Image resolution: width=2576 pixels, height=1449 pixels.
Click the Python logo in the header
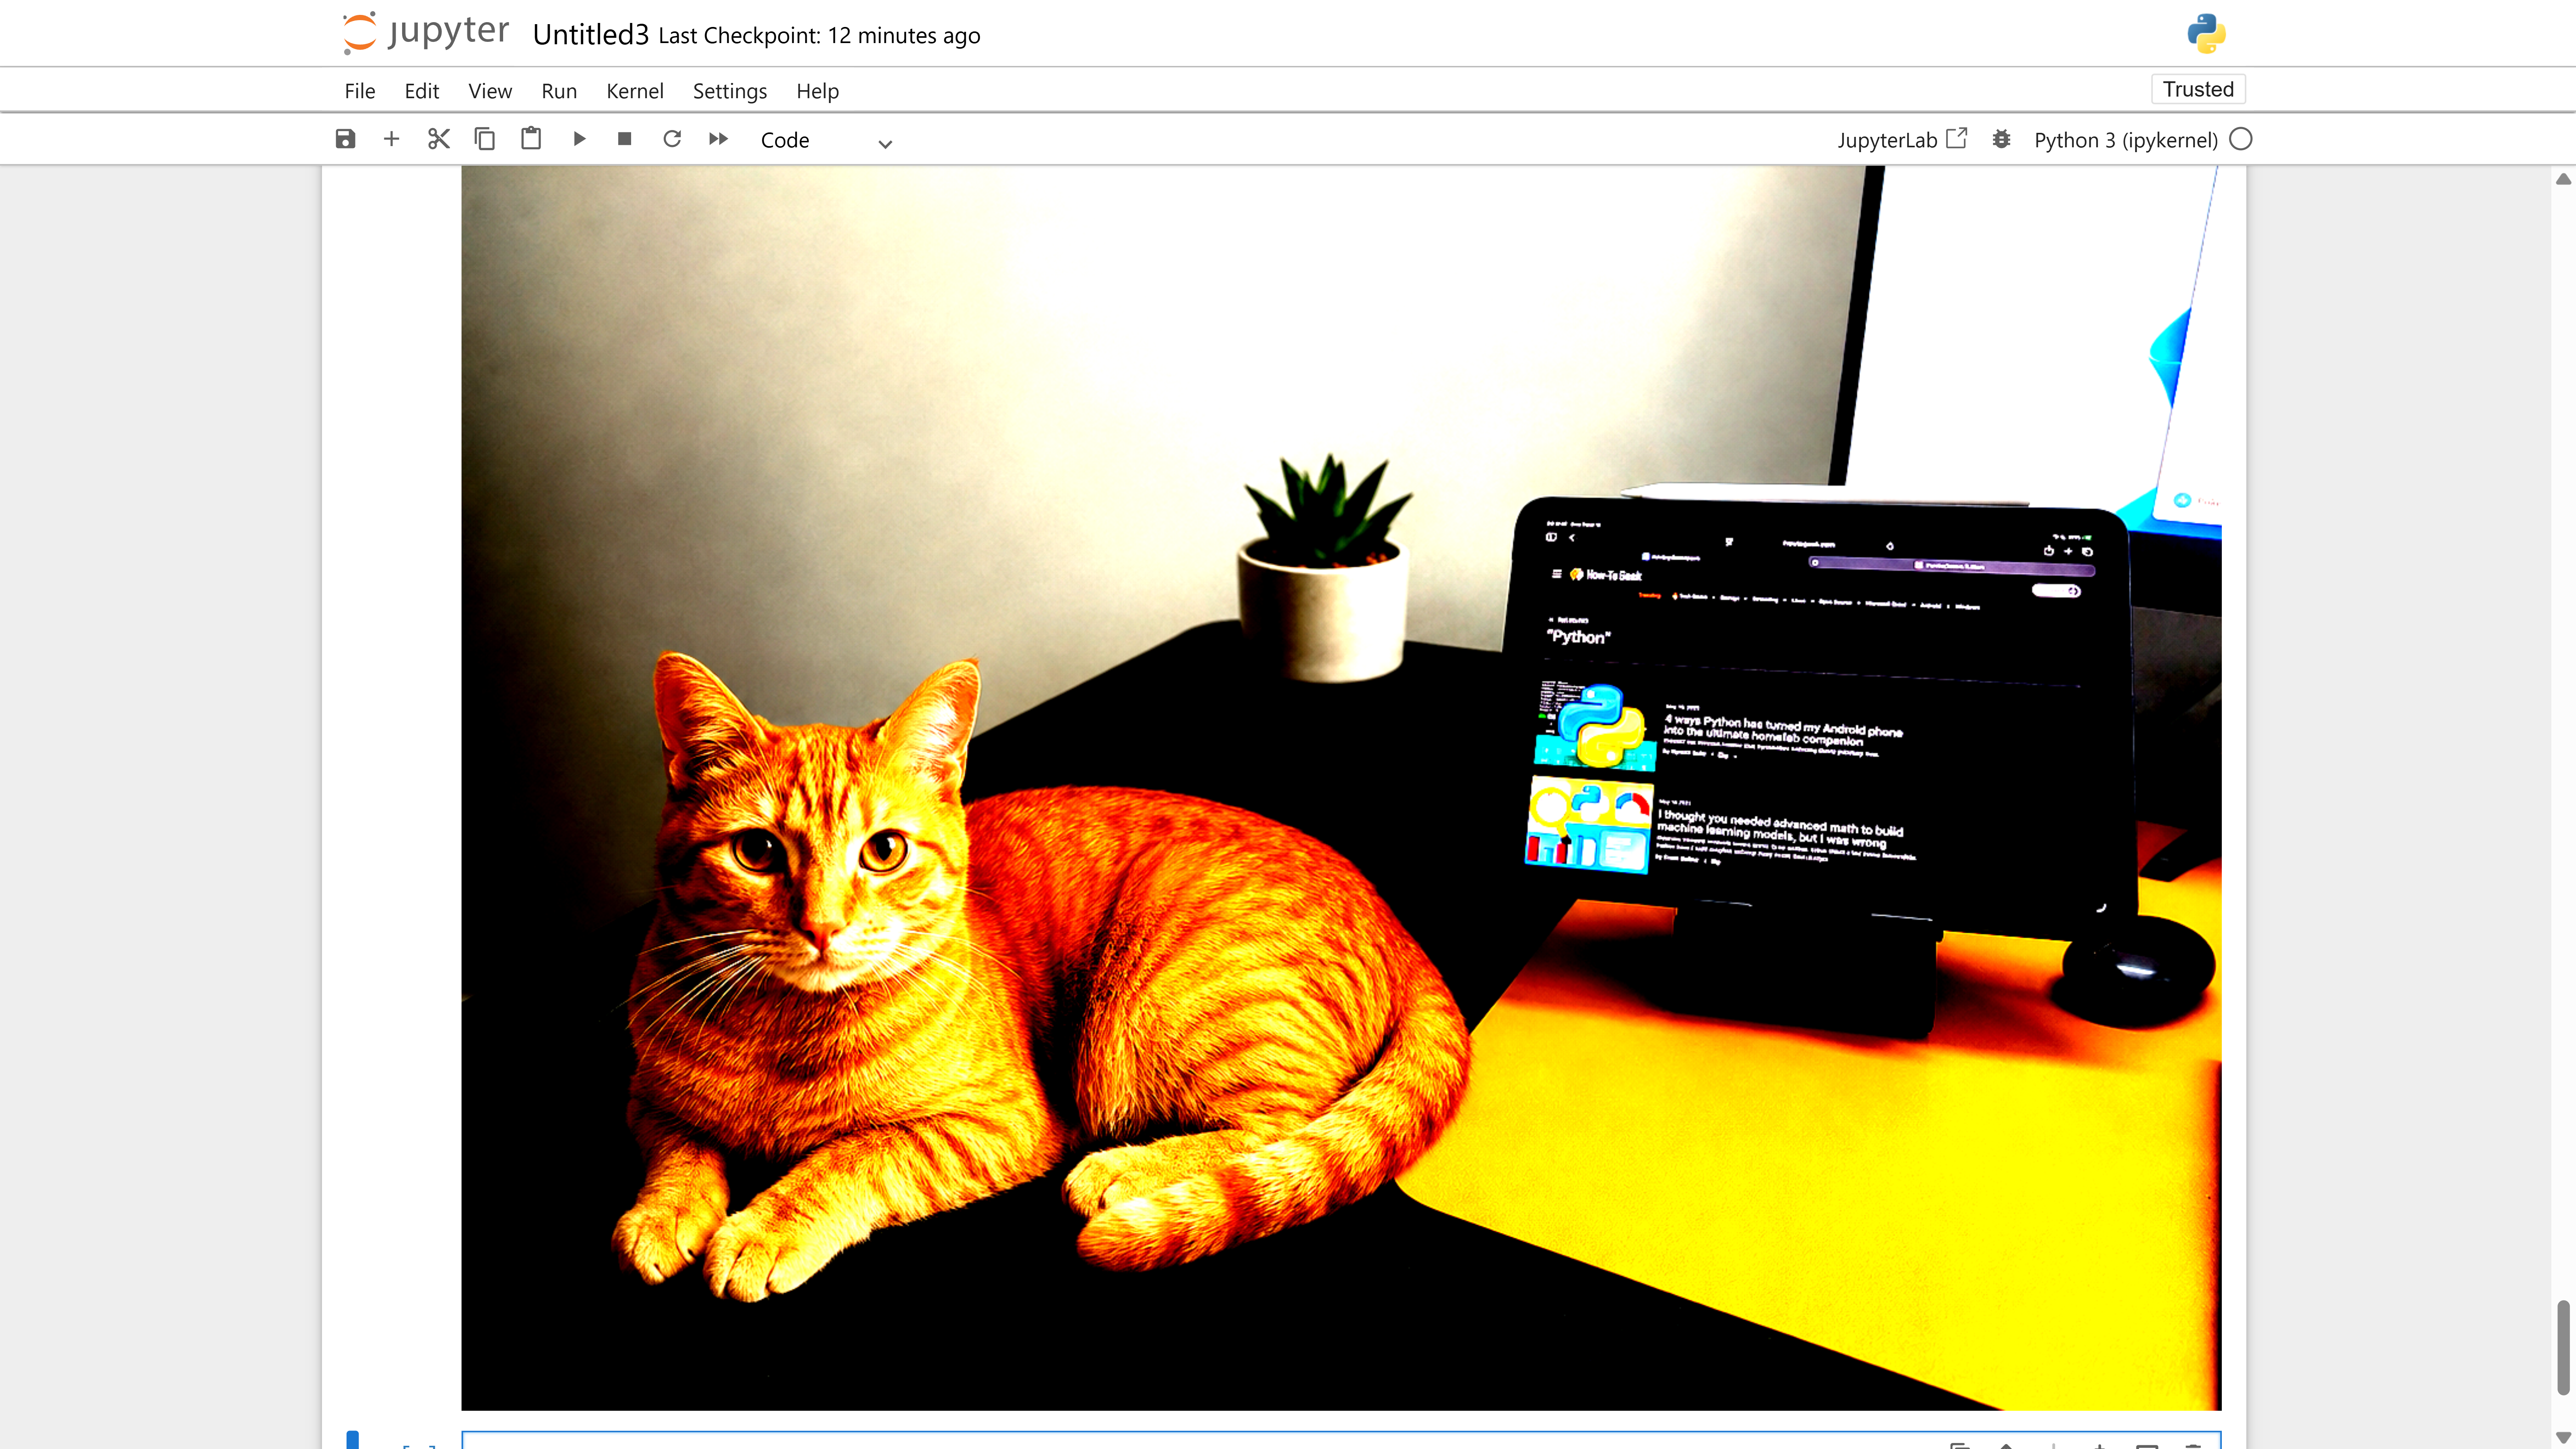[2206, 33]
